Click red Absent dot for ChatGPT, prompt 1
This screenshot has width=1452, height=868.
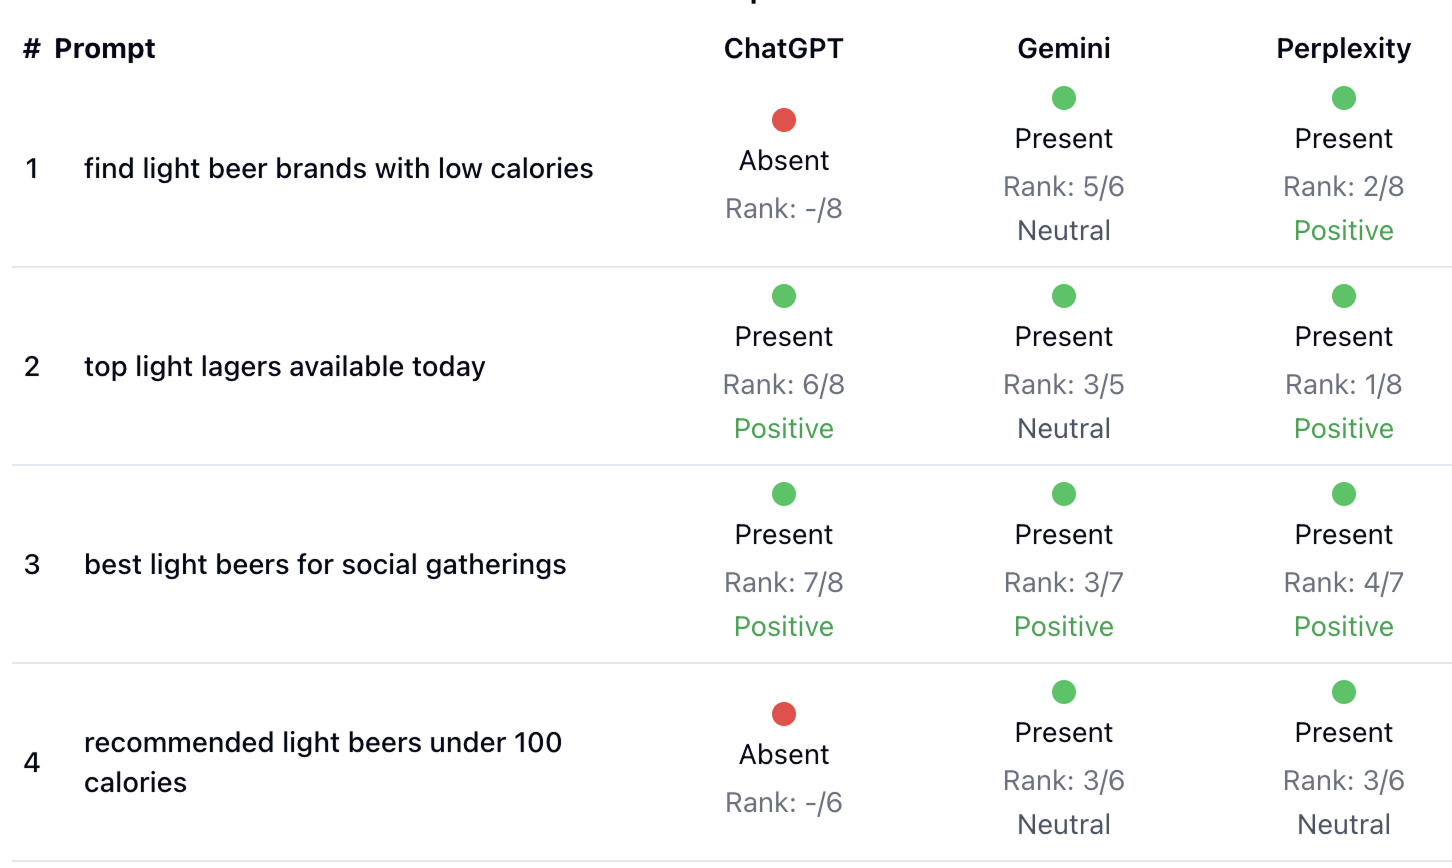784,120
